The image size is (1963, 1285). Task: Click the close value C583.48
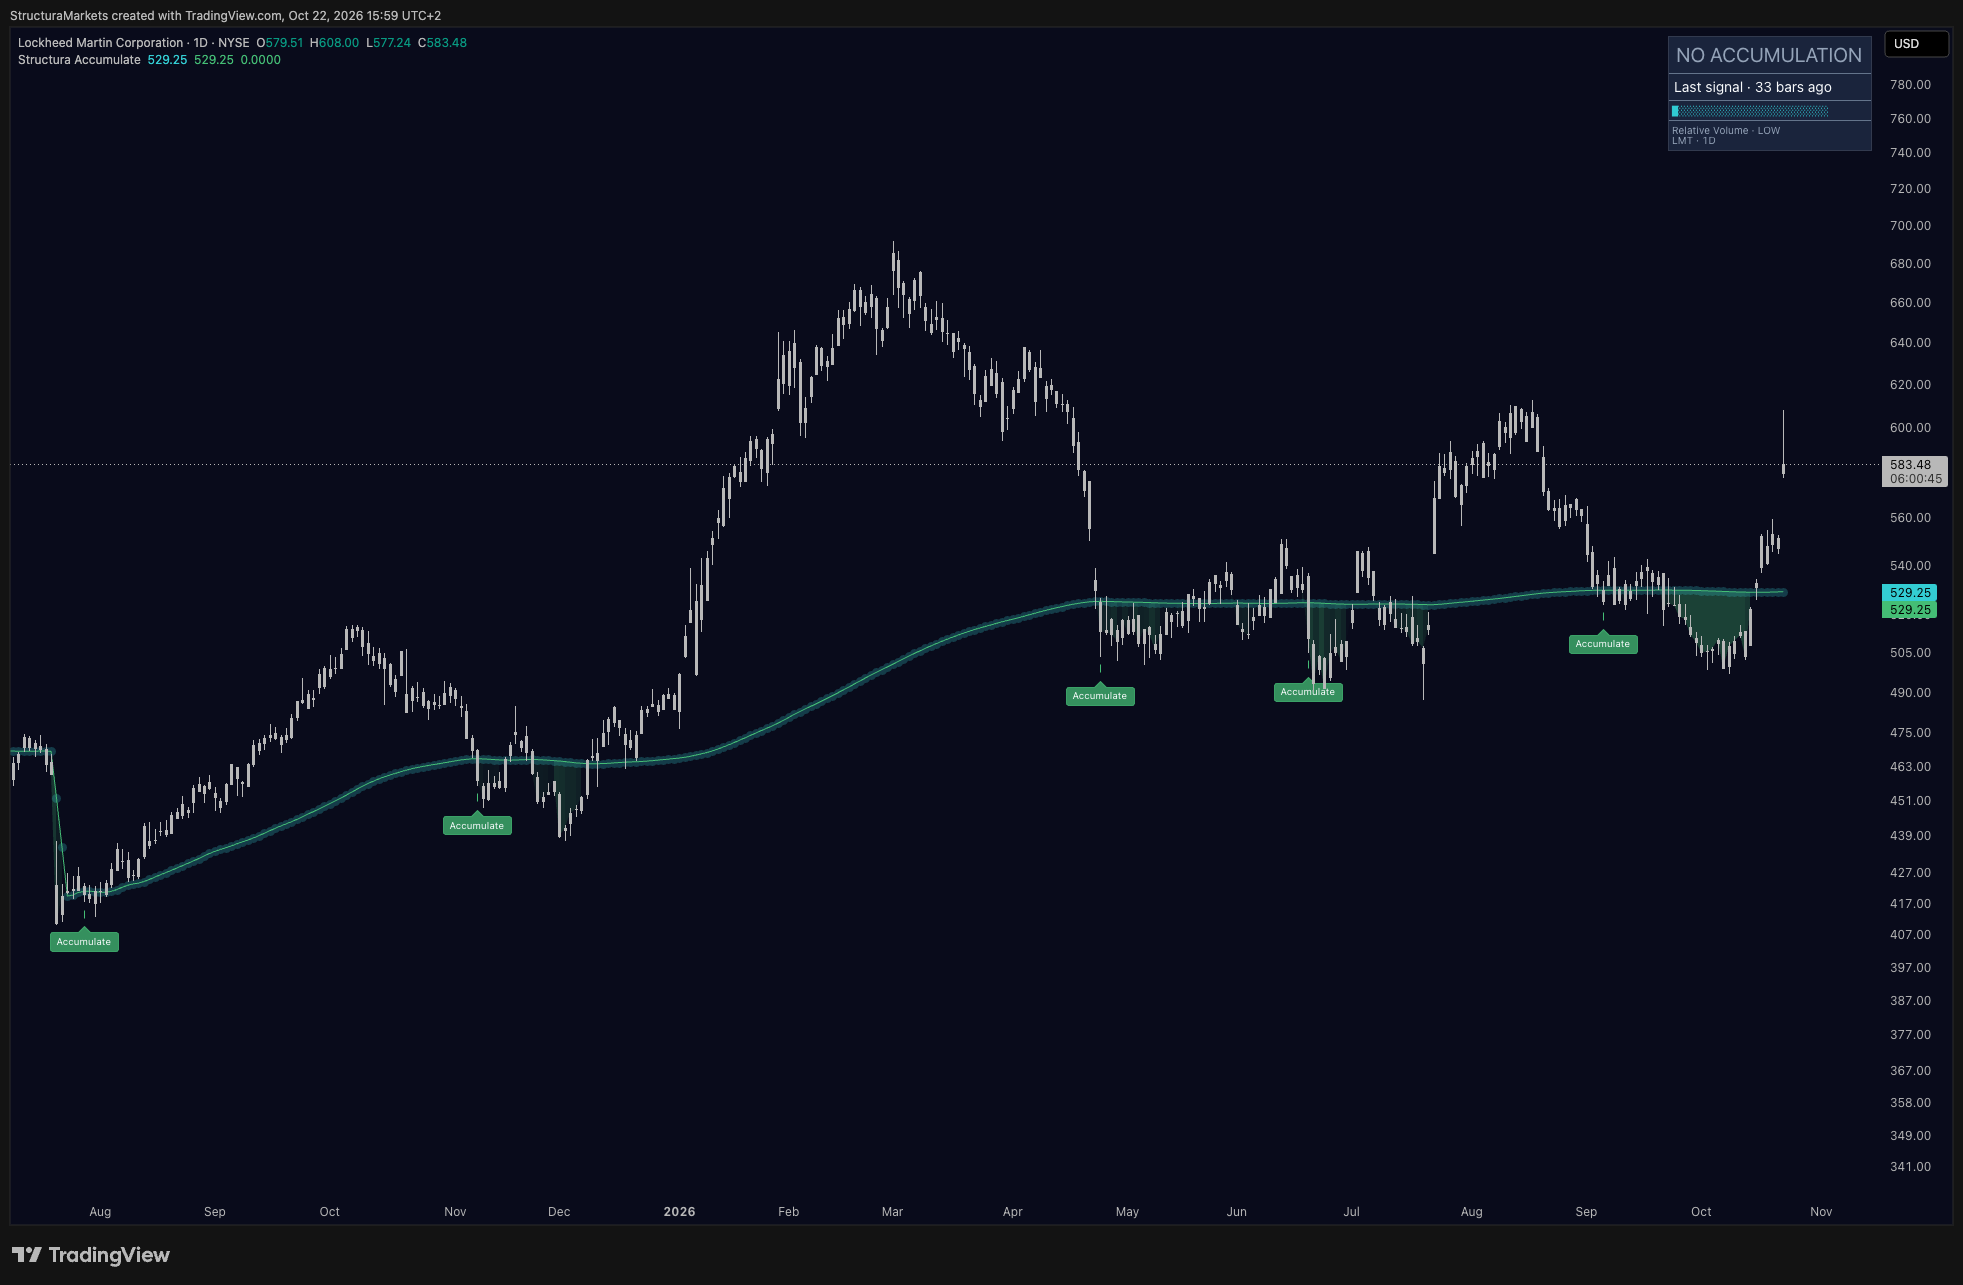(x=442, y=43)
